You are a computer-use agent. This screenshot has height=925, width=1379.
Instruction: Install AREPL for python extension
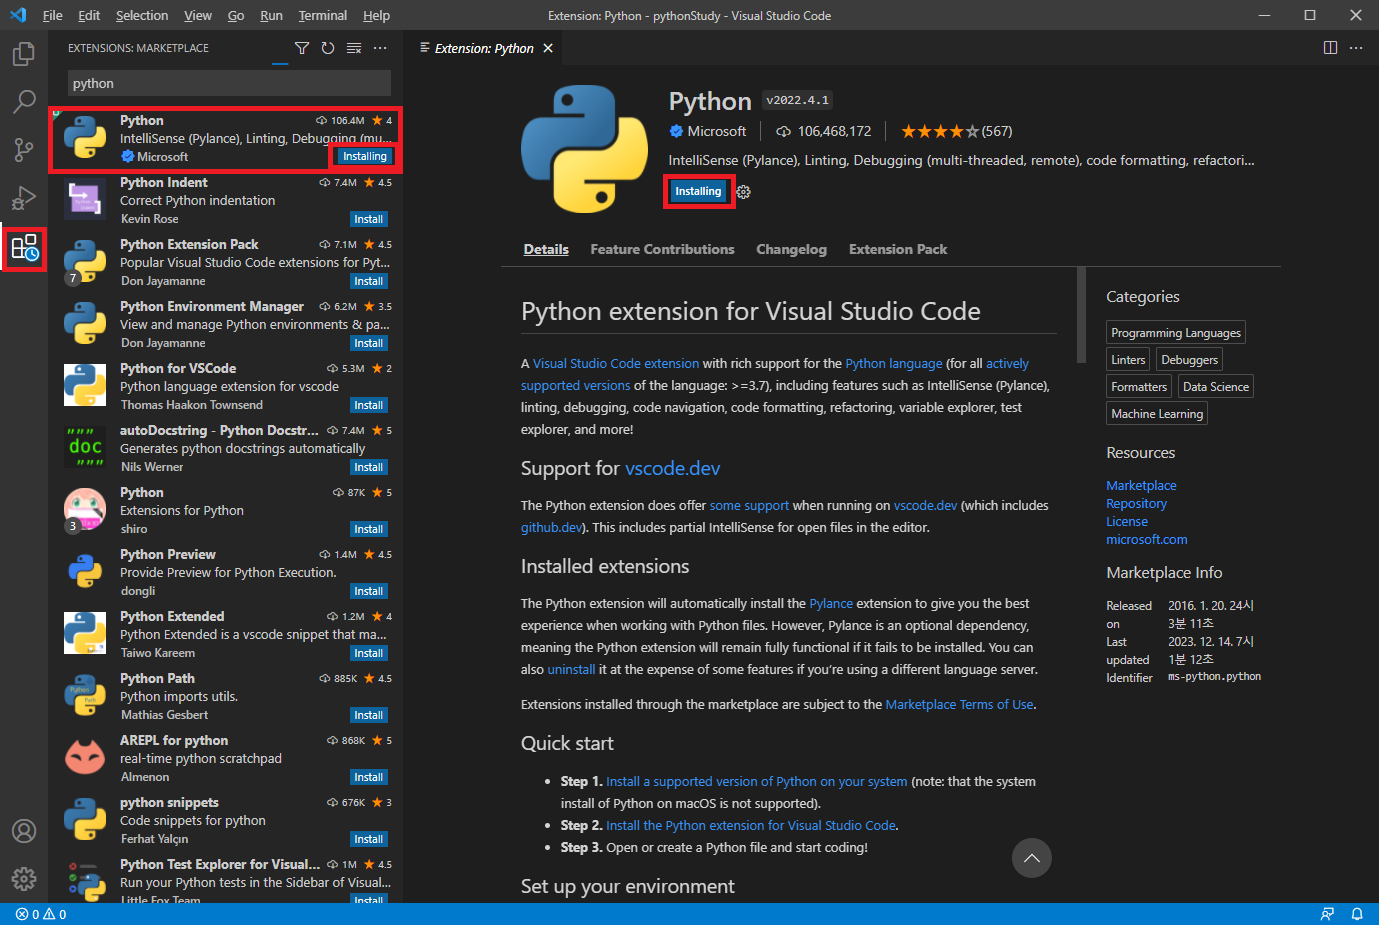(368, 777)
